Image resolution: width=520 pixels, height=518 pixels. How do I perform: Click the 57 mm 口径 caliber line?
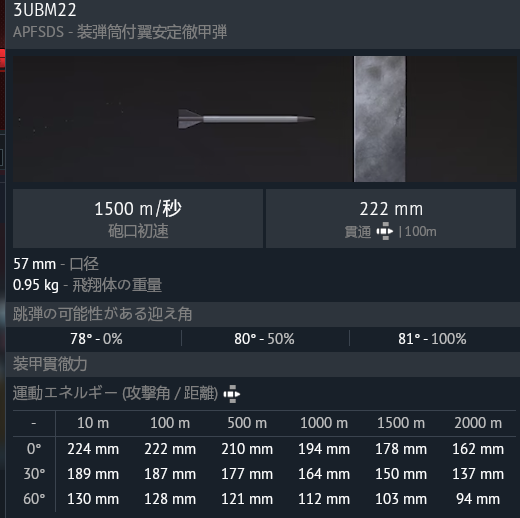pyautogui.click(x=56, y=264)
